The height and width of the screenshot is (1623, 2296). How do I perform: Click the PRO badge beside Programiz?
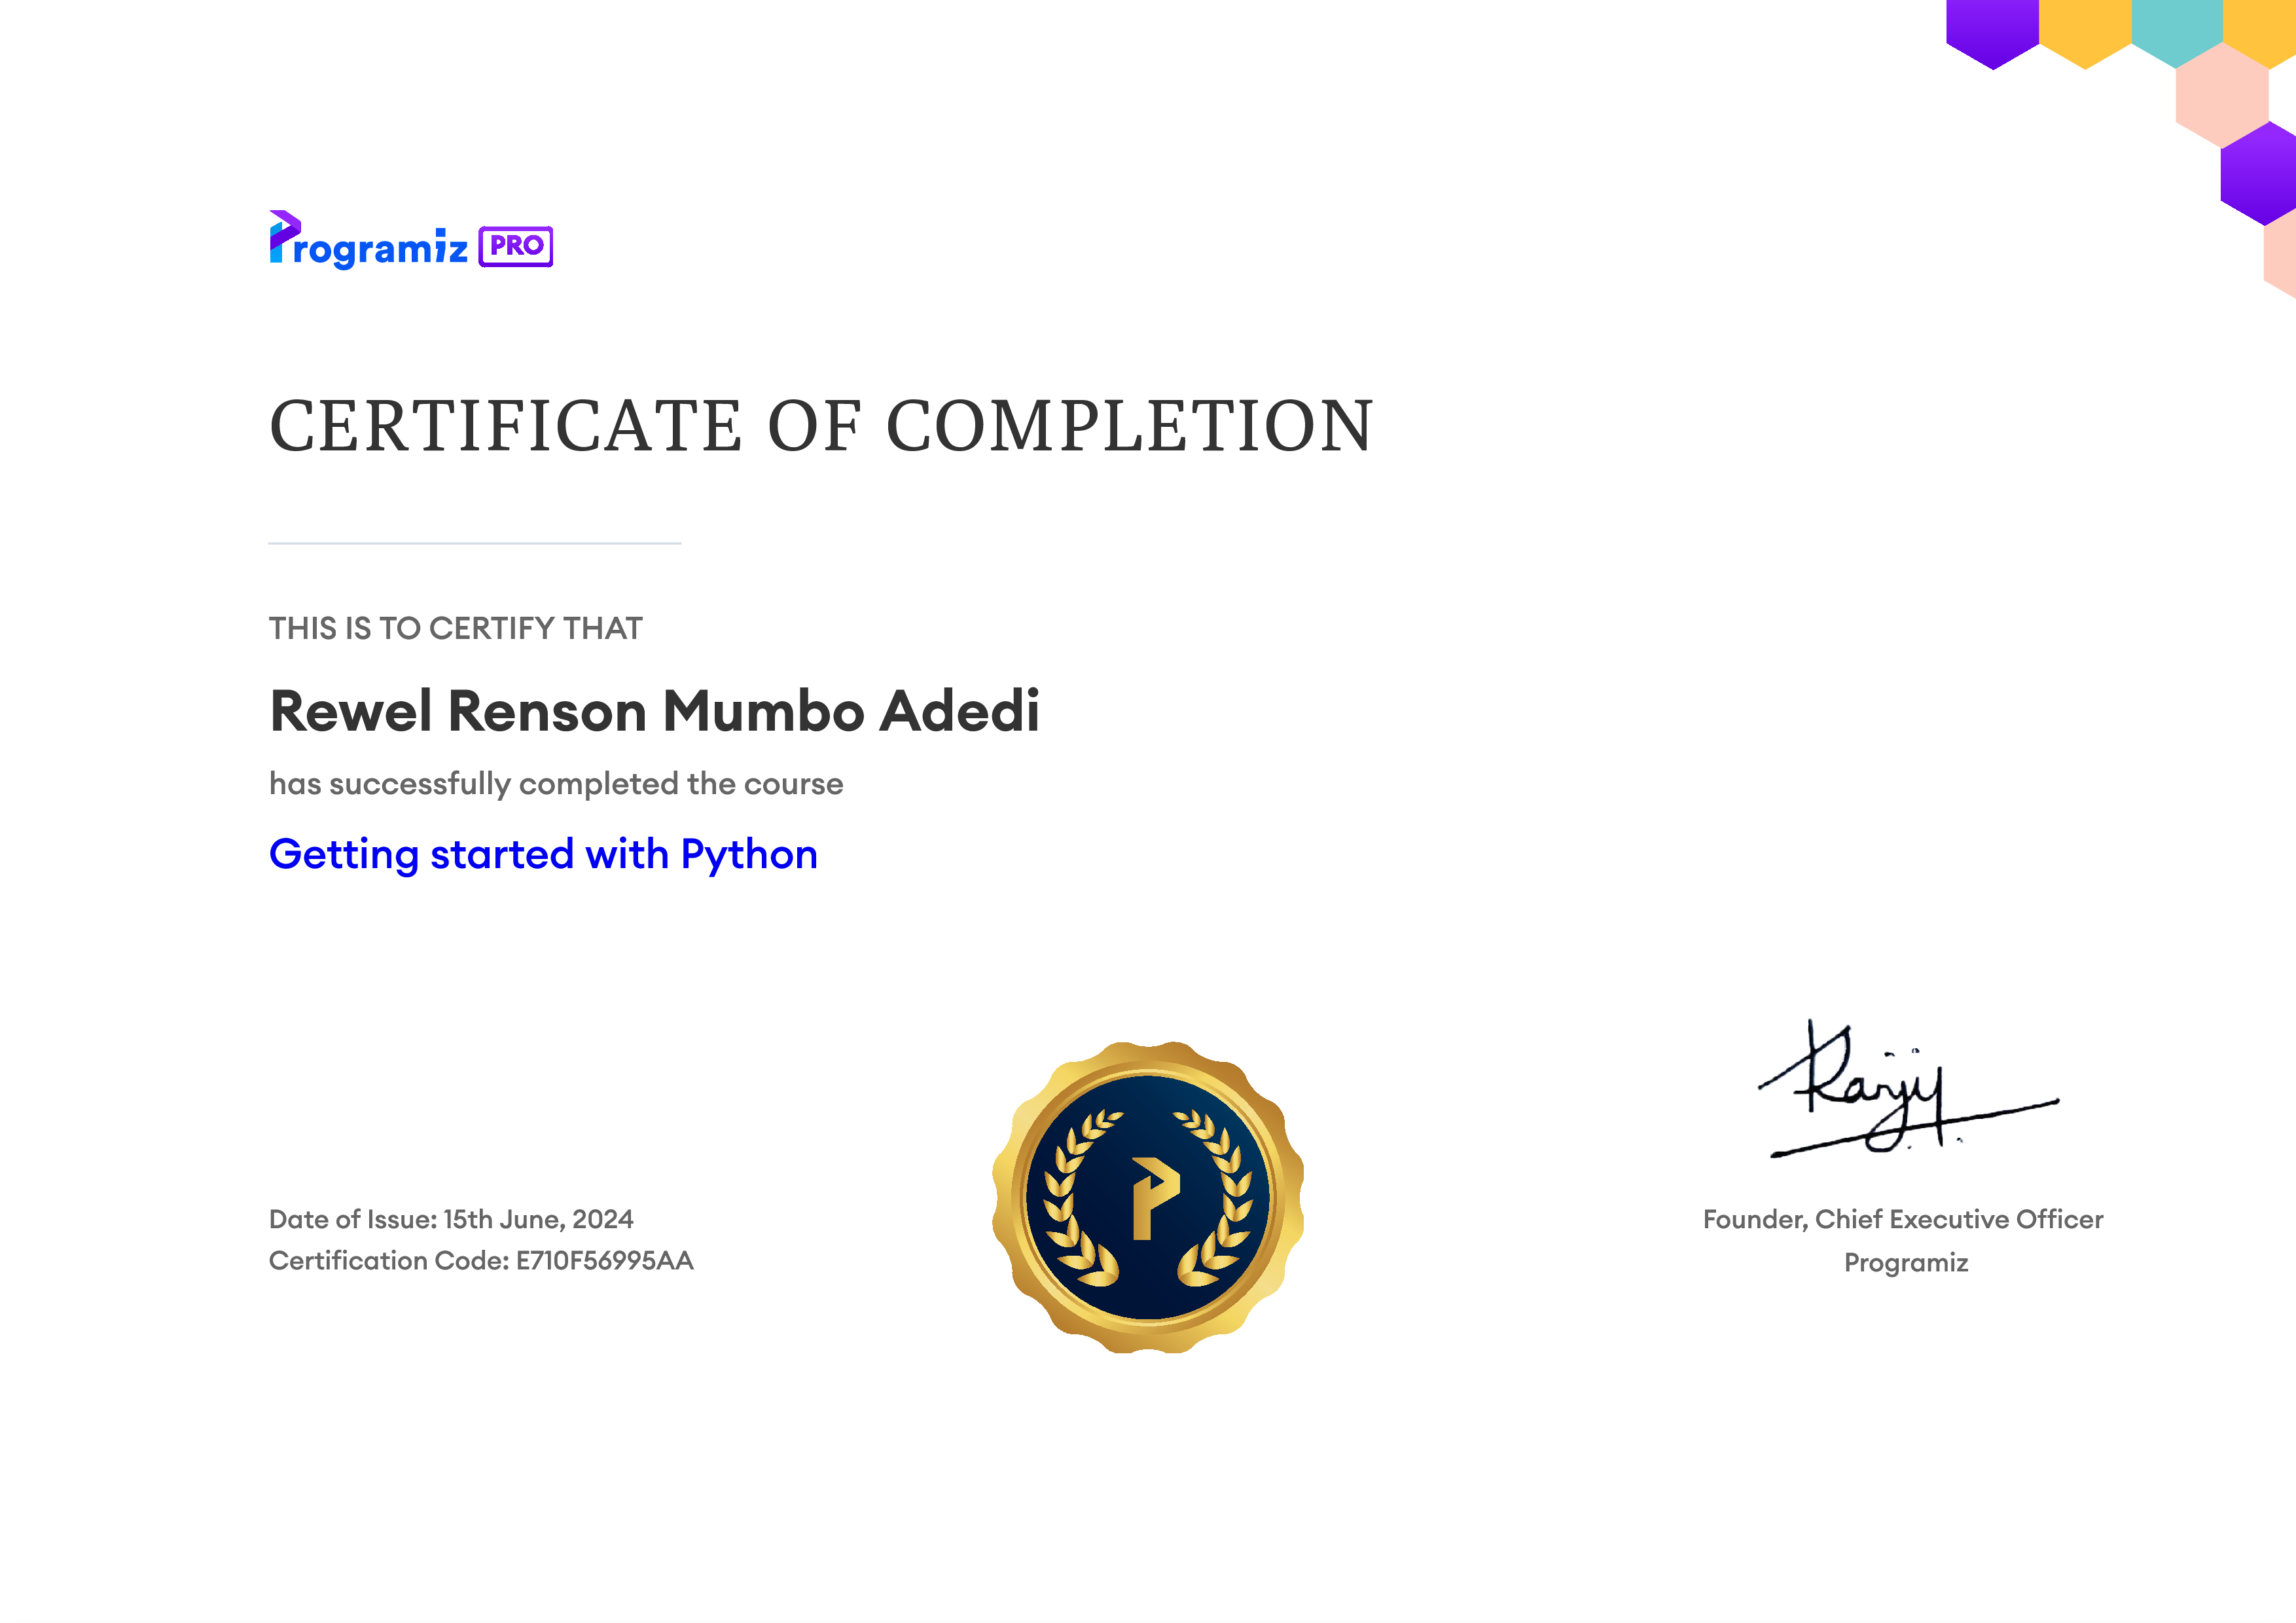516,246
